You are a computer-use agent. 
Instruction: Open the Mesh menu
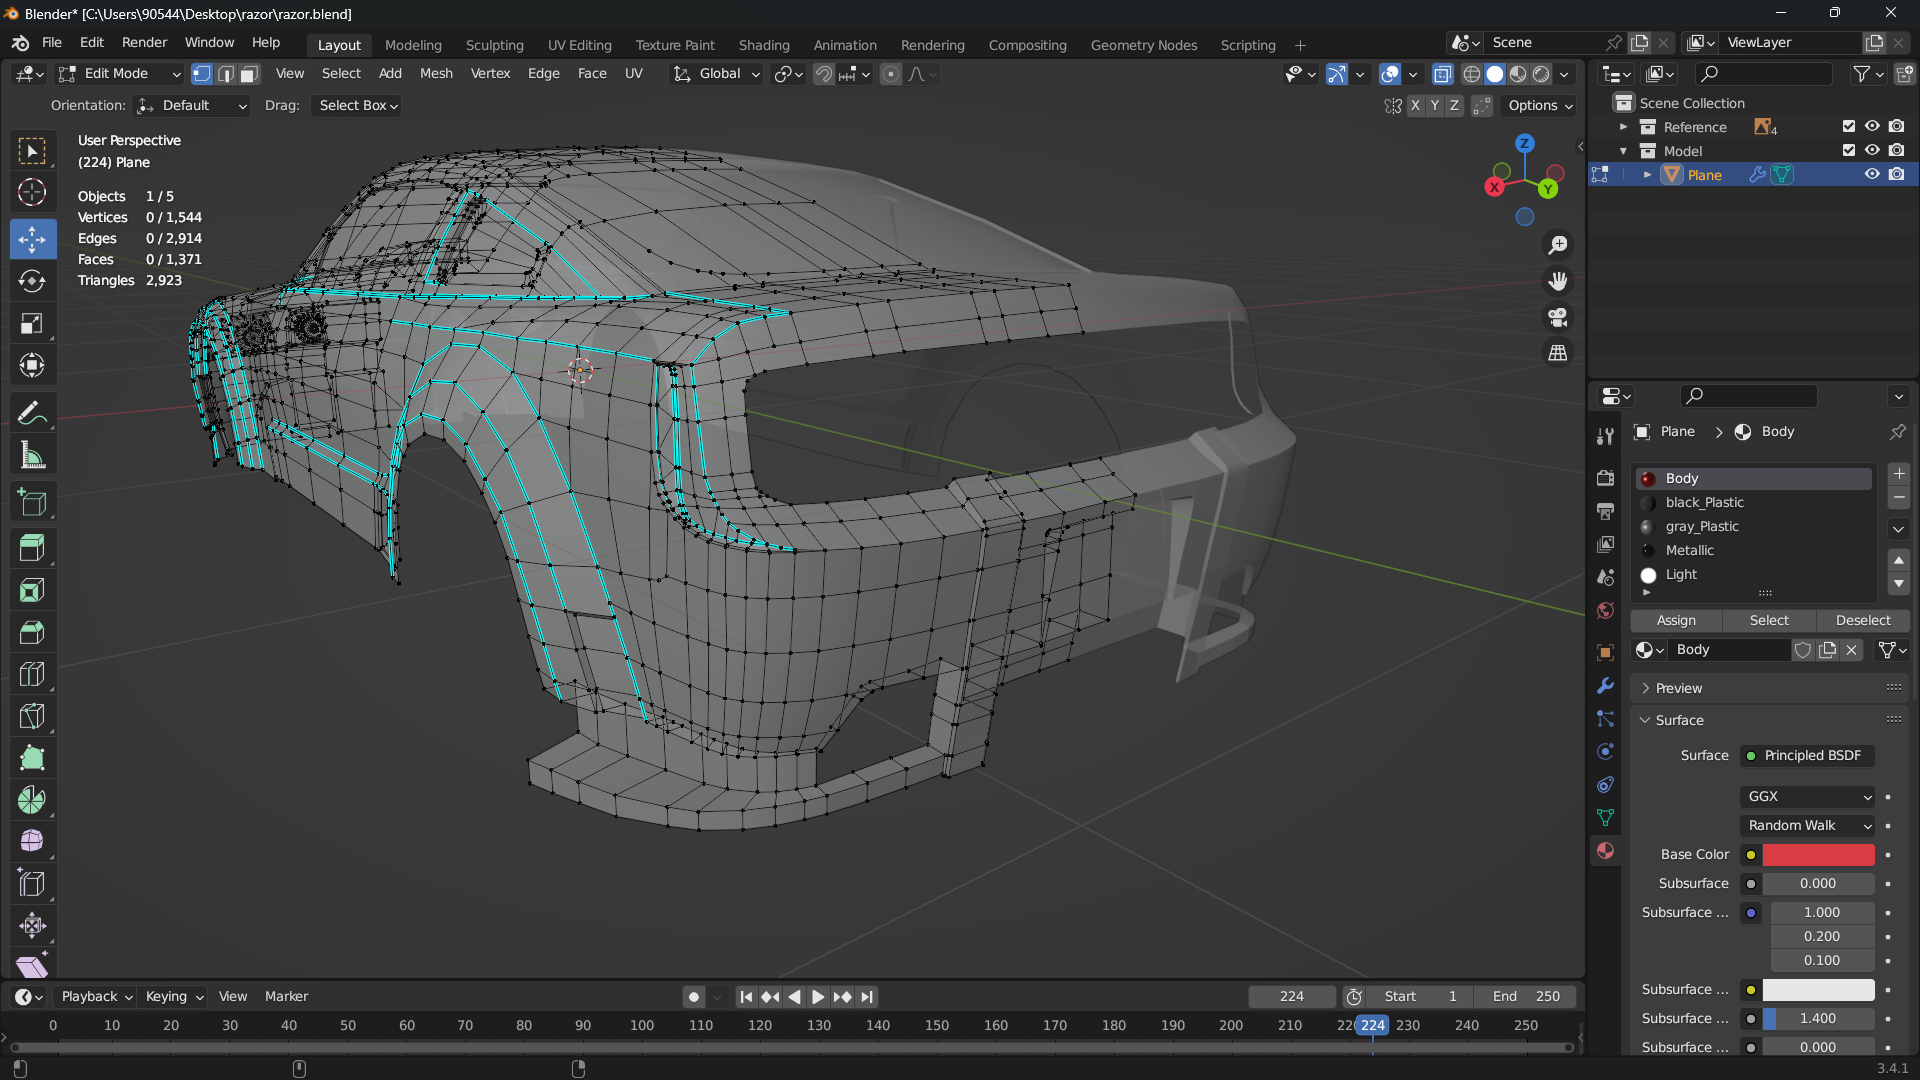[x=436, y=74]
